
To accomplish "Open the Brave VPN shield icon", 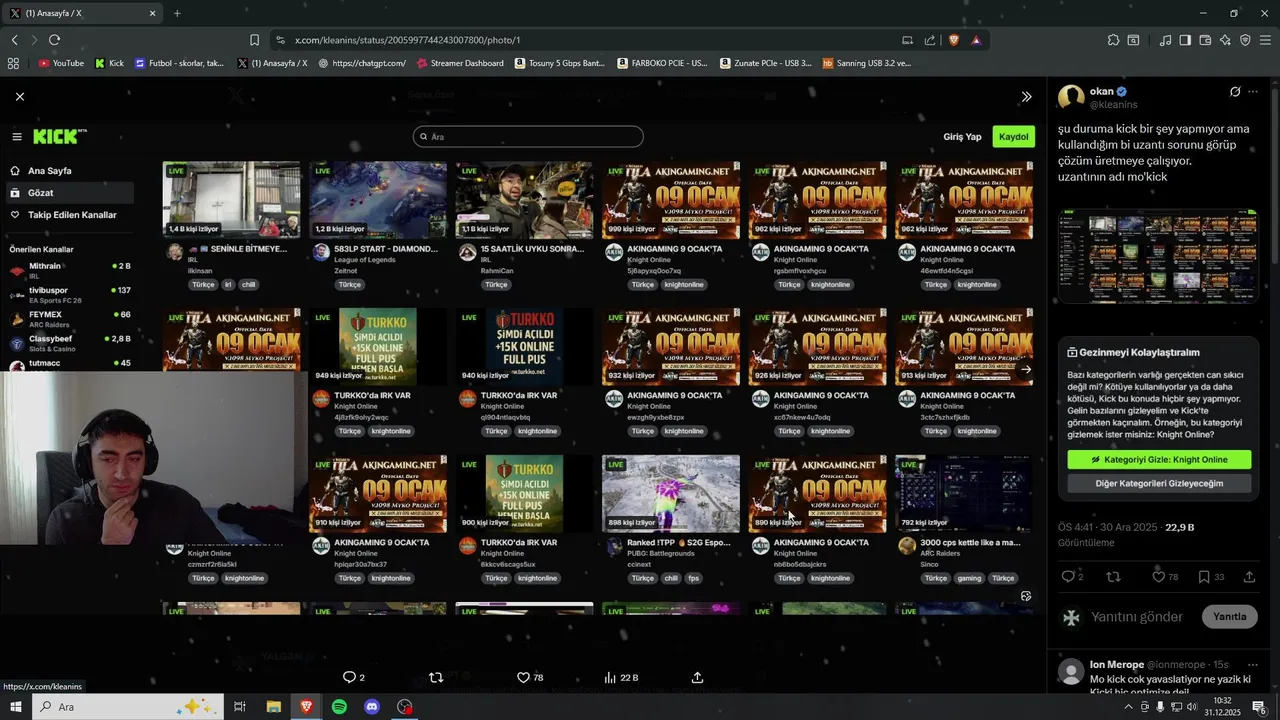I will click(1245, 40).
